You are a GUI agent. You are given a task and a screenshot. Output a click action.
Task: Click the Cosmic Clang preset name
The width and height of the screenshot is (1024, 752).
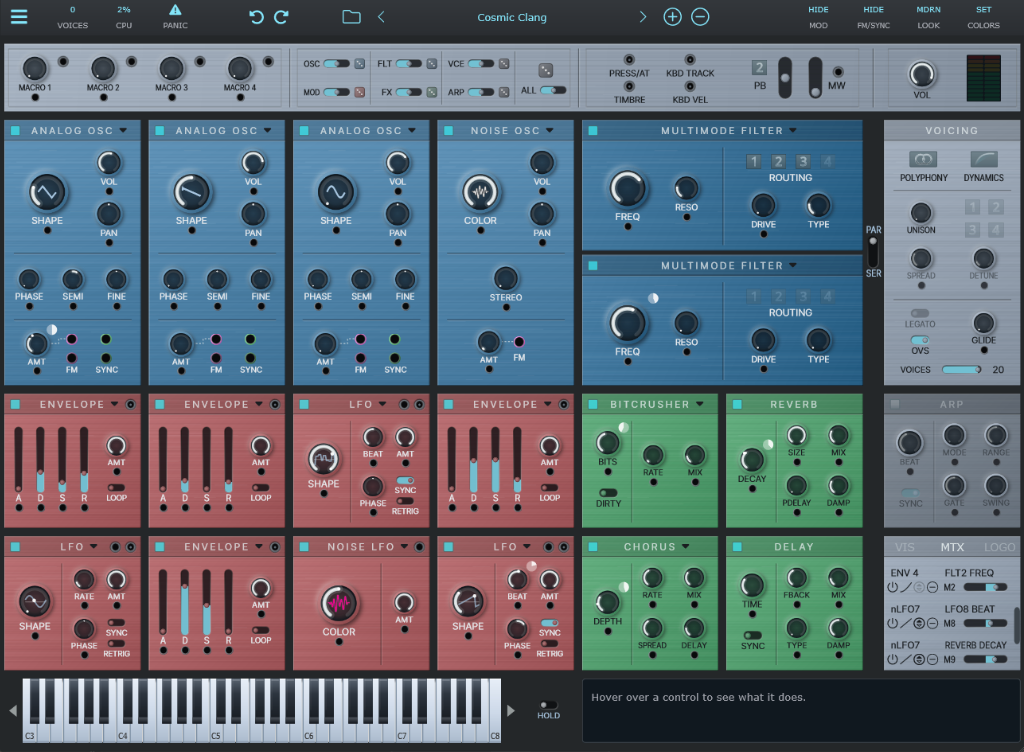512,18
